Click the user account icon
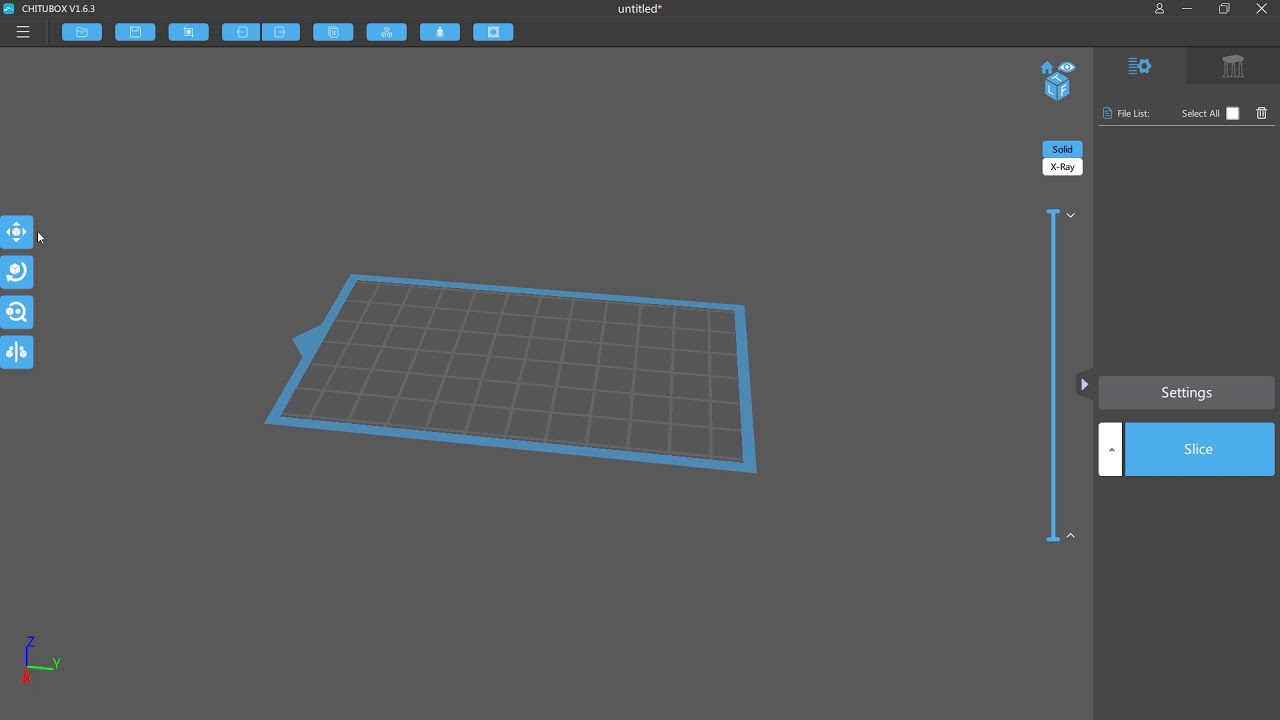This screenshot has height=720, width=1280. coord(1159,9)
